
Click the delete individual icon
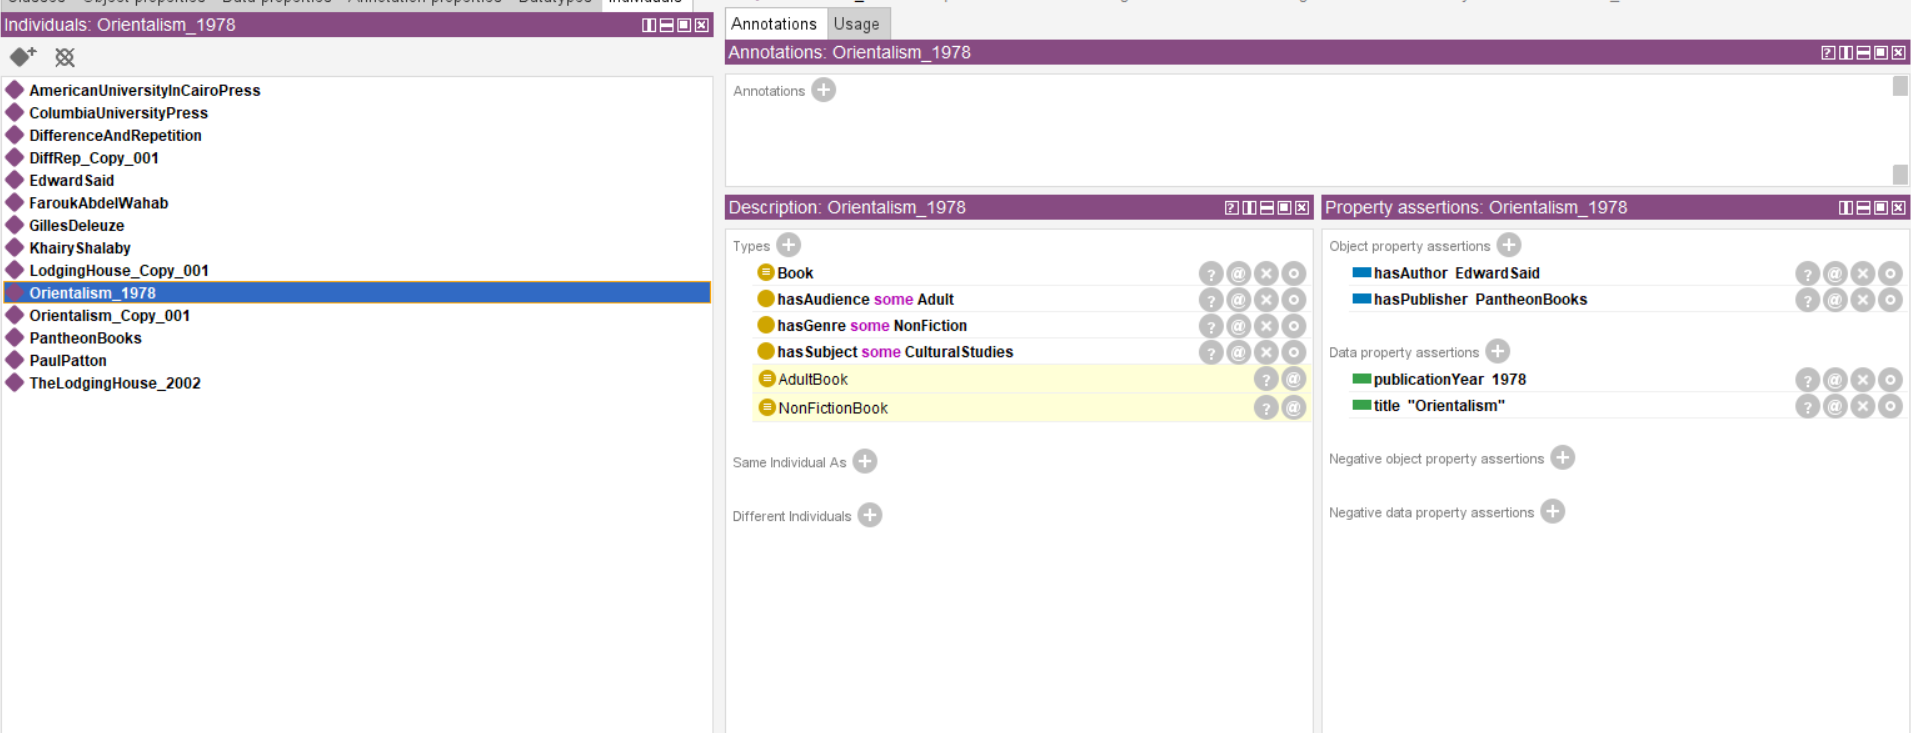[x=65, y=57]
